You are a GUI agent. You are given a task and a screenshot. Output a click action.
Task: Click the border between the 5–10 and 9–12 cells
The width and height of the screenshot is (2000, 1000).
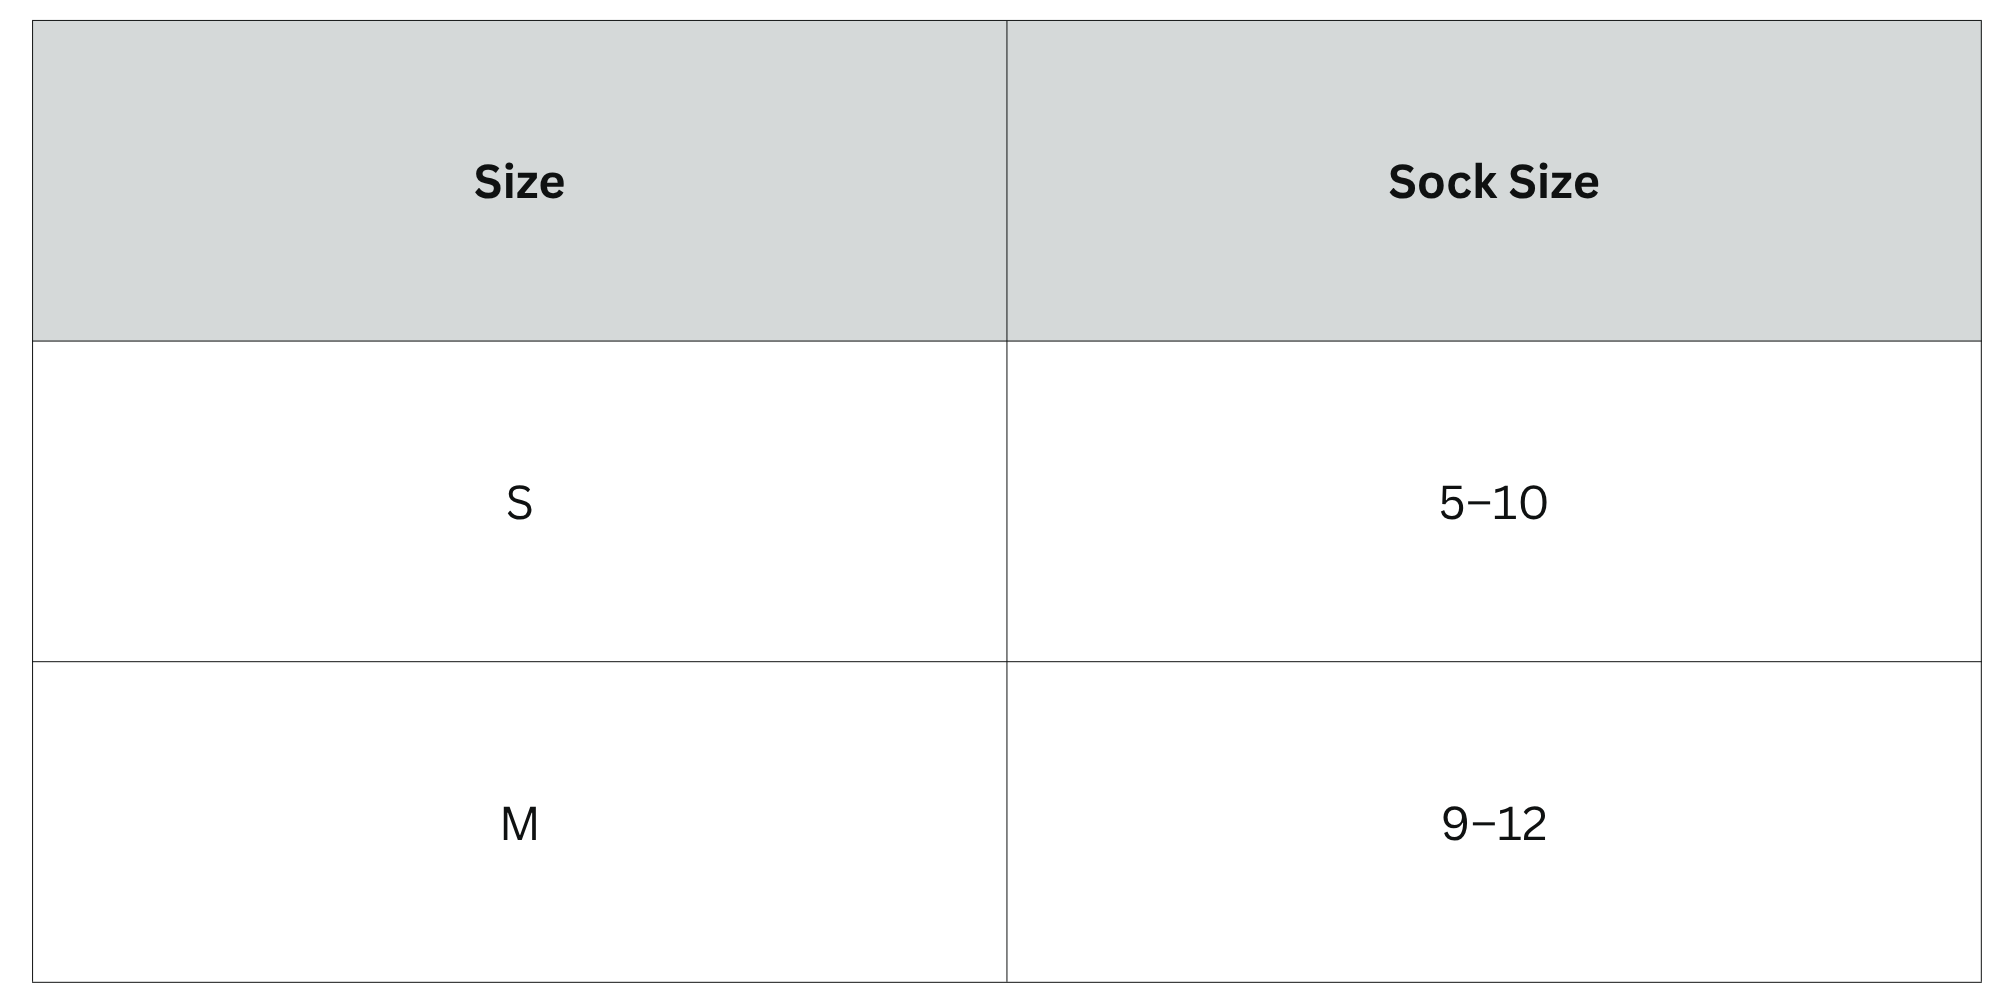pos(1493,661)
